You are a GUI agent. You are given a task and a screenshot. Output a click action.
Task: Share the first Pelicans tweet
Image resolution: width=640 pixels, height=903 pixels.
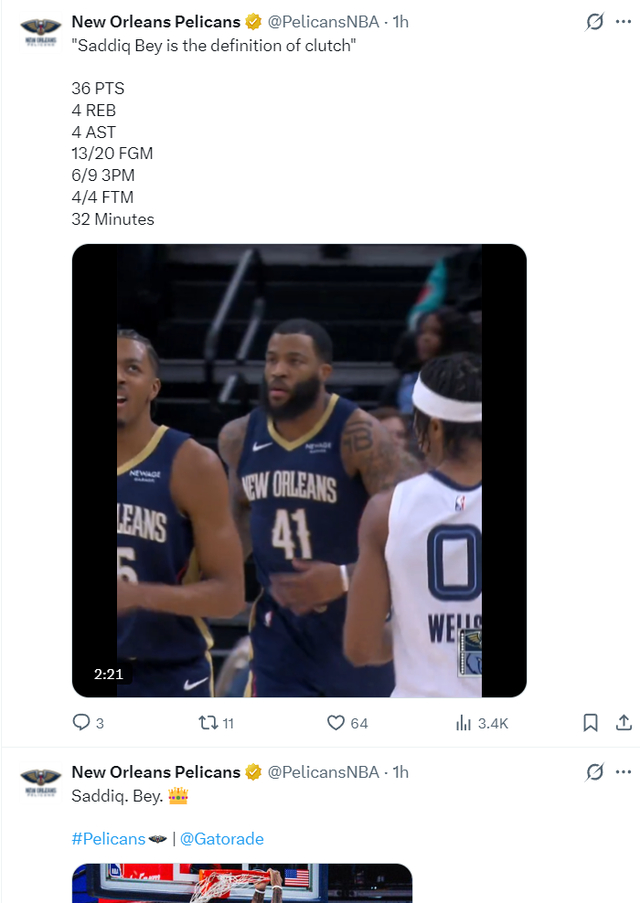(623, 722)
